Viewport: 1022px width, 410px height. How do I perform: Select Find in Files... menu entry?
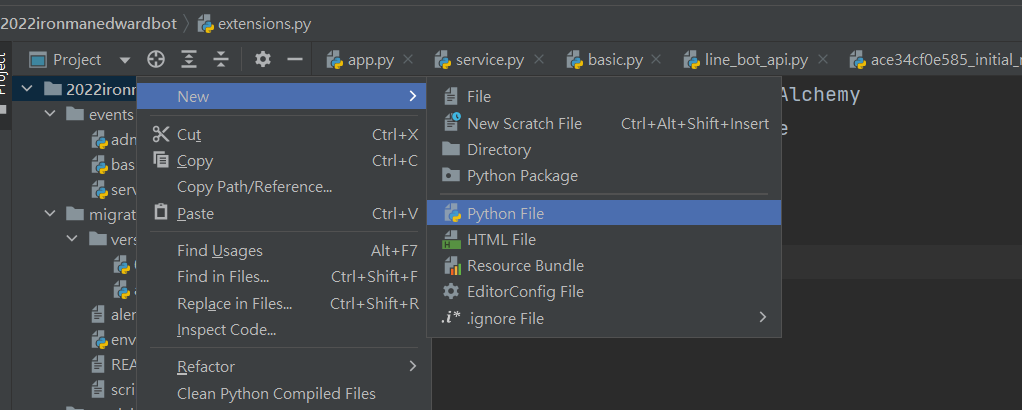223,277
